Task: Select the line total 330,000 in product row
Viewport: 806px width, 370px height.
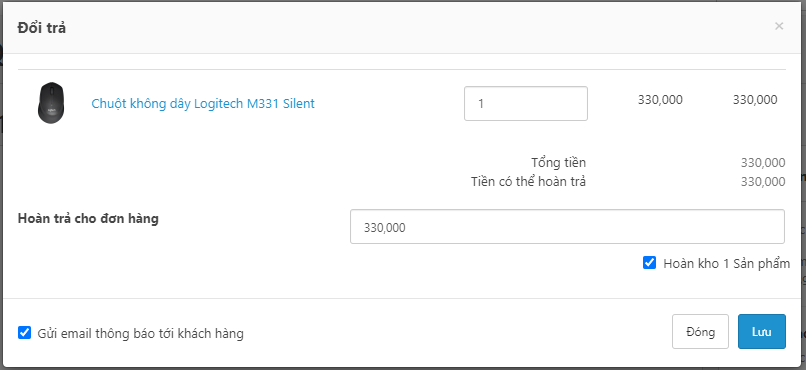Action: coord(755,100)
